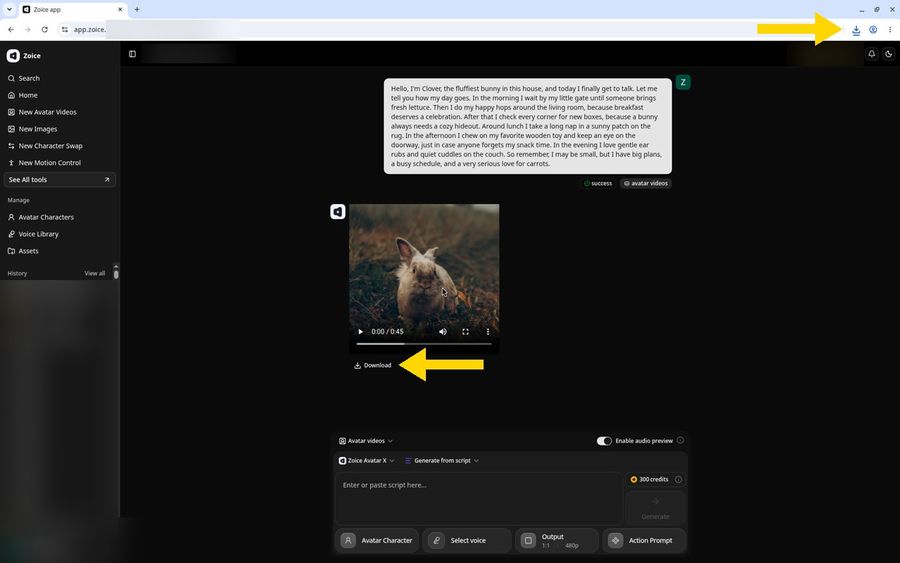900x563 pixels.
Task: Expand Avatar videos dropdown
Action: (366, 441)
